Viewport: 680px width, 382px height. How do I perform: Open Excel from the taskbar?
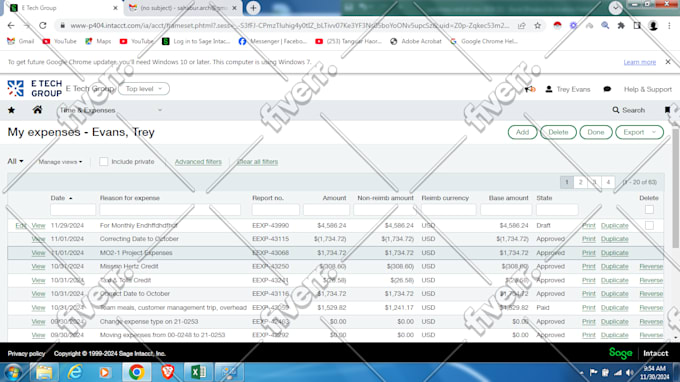click(199, 372)
